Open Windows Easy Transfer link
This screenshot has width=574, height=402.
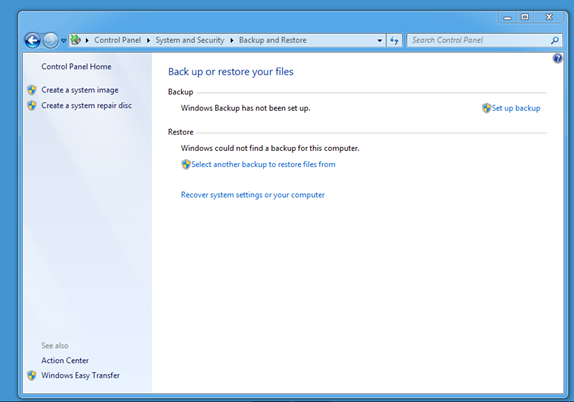81,376
